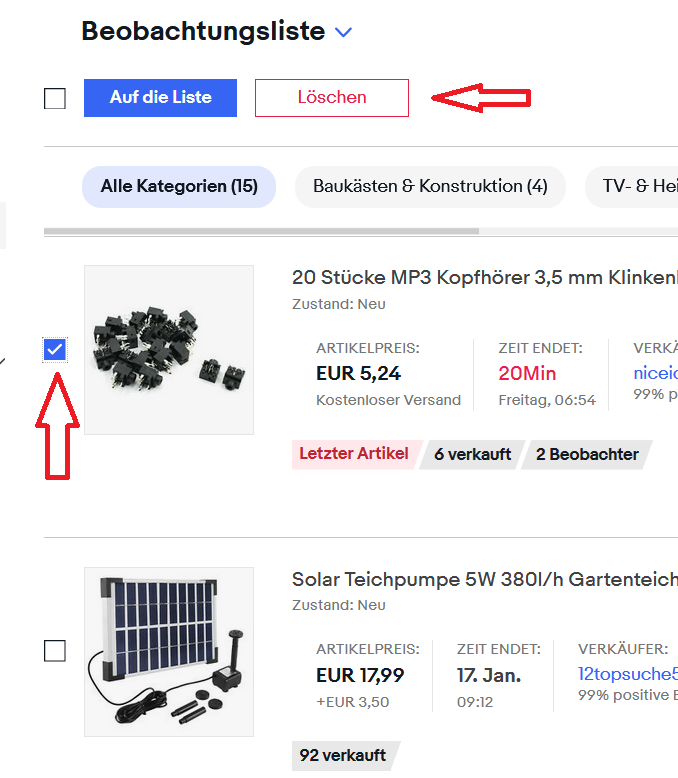Select the Alle Kategorien (15) filter
678x778 pixels.
pos(179,187)
